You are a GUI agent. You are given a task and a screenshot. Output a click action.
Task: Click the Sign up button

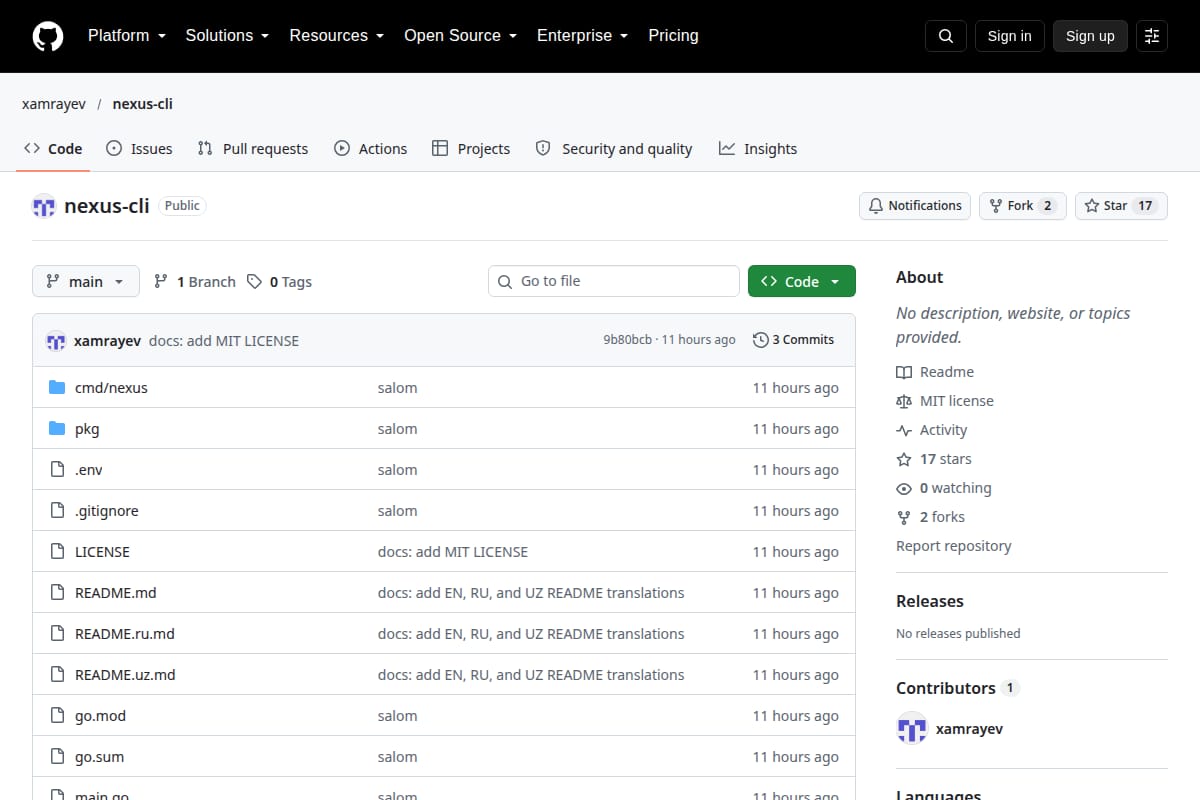click(x=1090, y=36)
